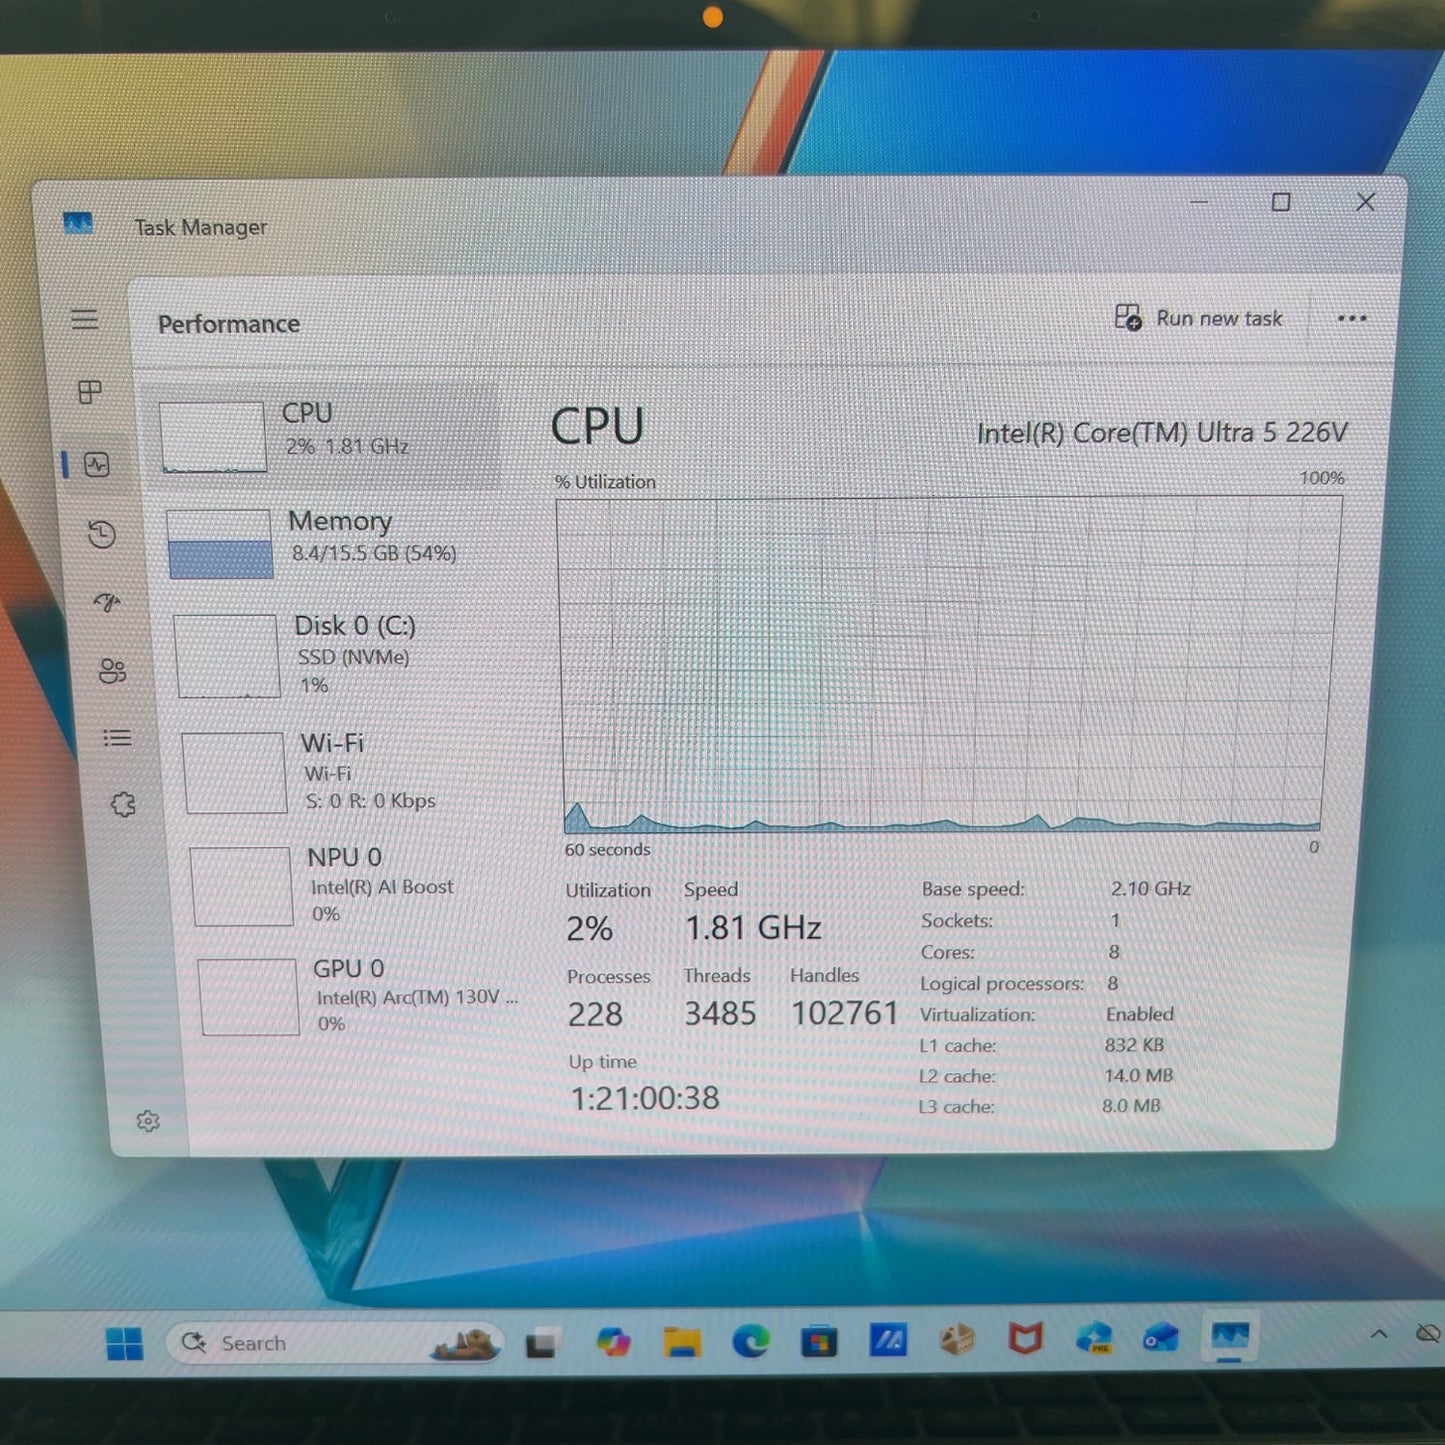This screenshot has width=1445, height=1445.
Task: Click the 1.81 GHz speed value
Action: click(x=754, y=928)
